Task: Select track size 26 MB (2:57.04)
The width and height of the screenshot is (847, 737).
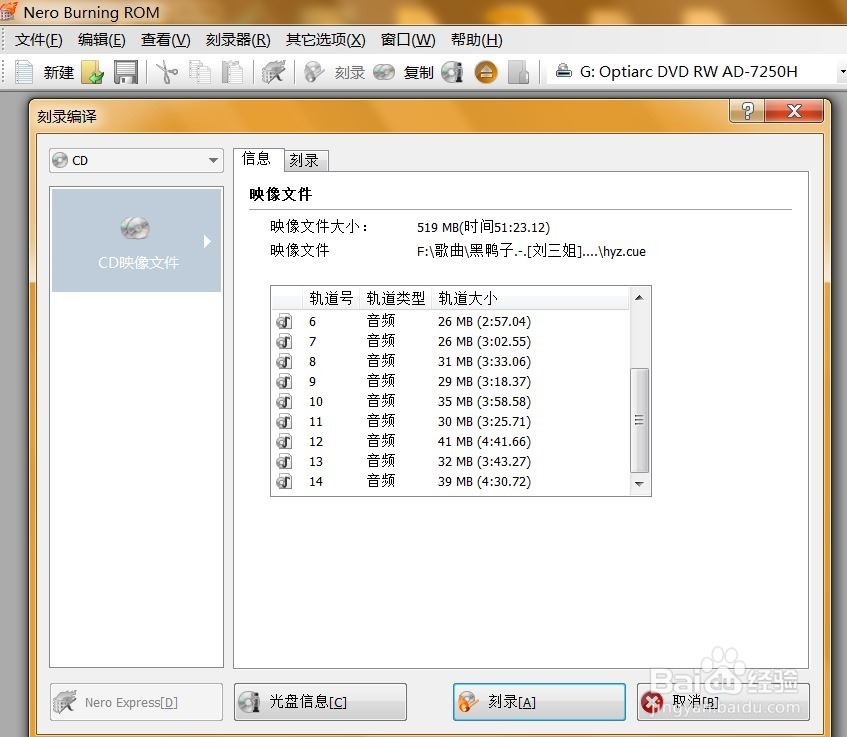Action: tap(484, 322)
